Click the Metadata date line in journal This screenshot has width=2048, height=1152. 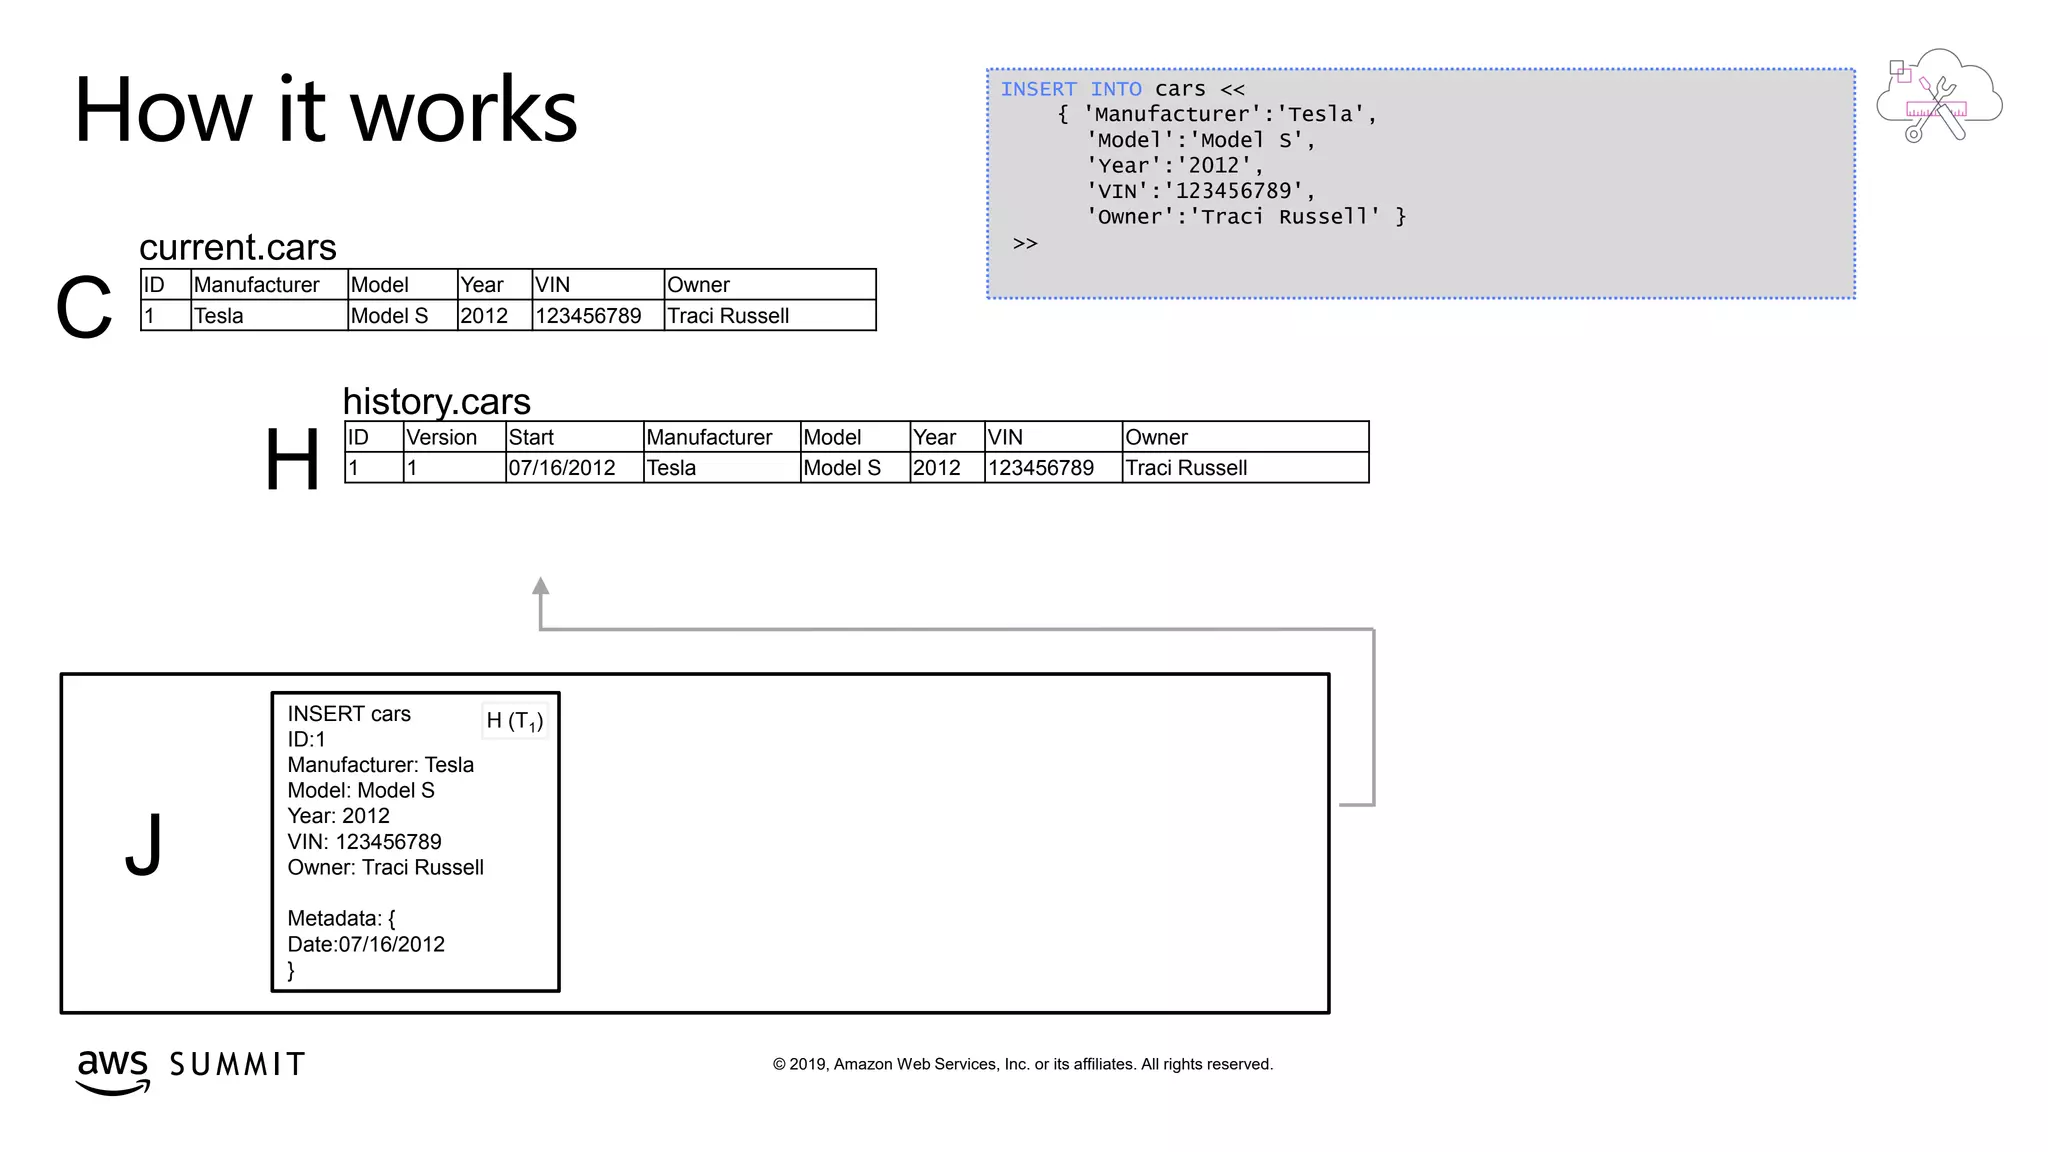tap(366, 944)
